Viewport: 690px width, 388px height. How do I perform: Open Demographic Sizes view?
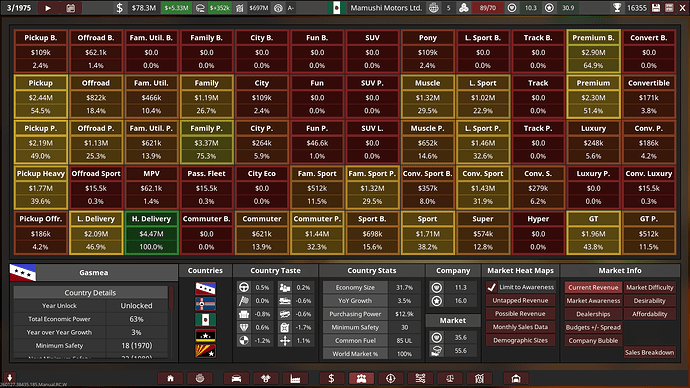click(x=520, y=340)
